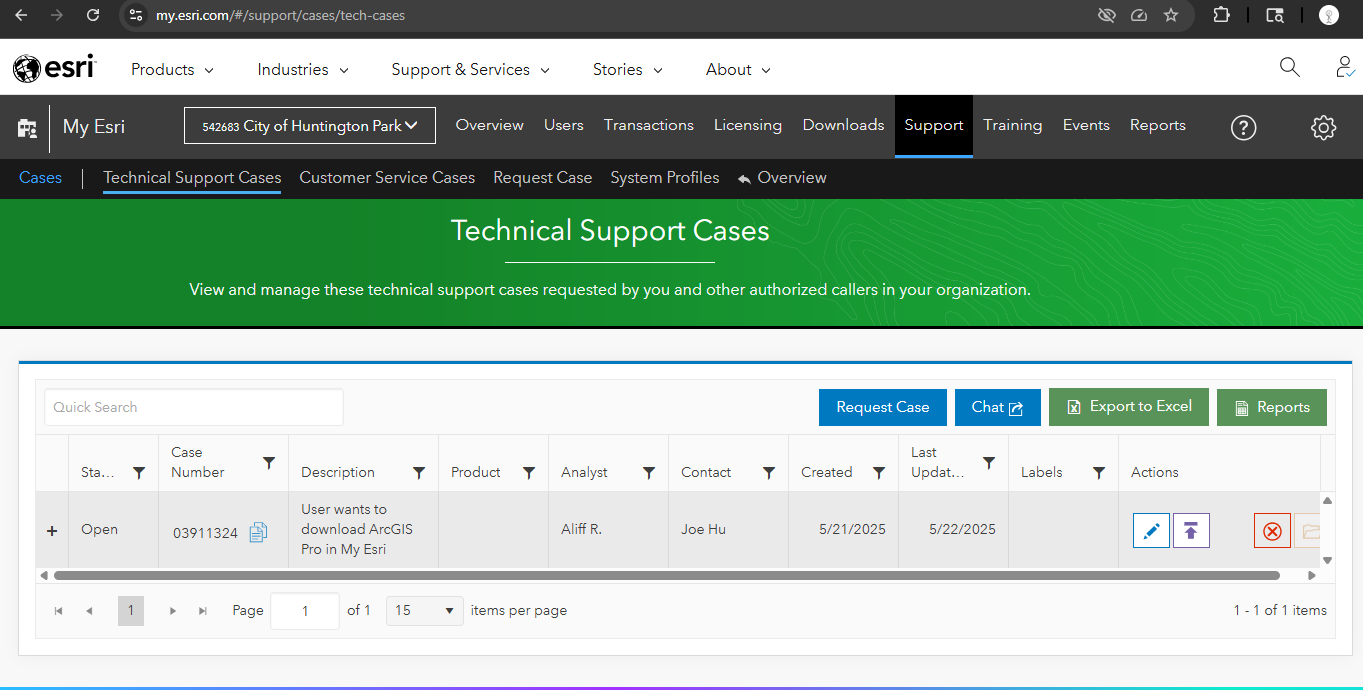Screen dimensions: 1363x690
Task: Filter the Last Updated column
Action: 989,463
